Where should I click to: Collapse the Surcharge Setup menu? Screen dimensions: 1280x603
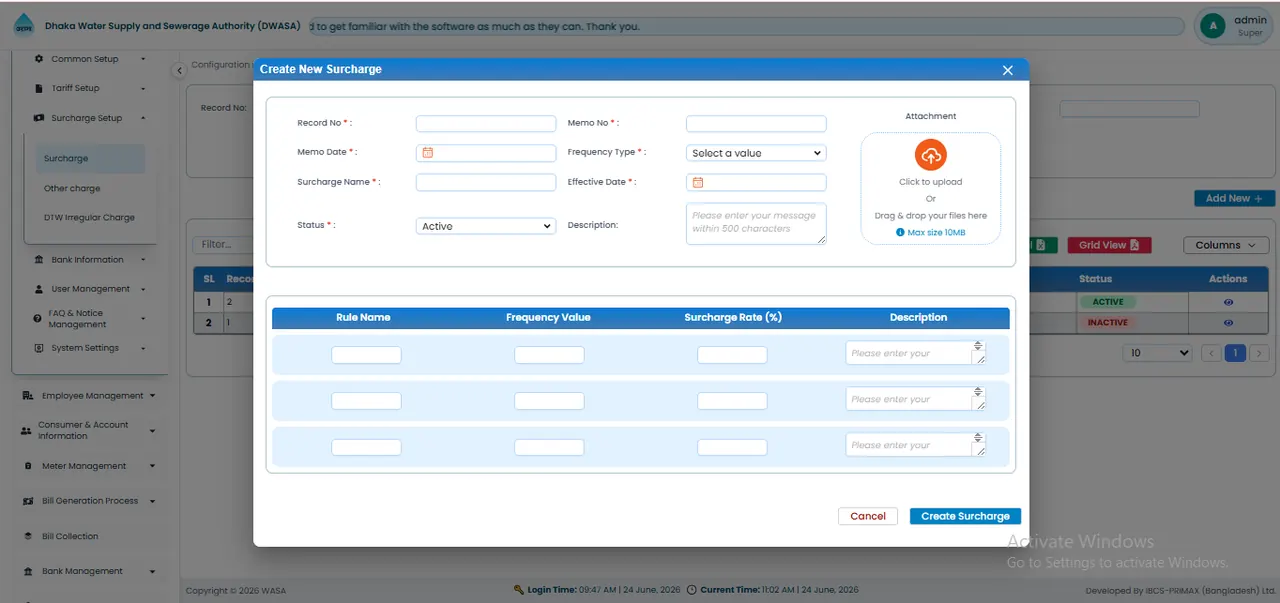[x=143, y=118]
